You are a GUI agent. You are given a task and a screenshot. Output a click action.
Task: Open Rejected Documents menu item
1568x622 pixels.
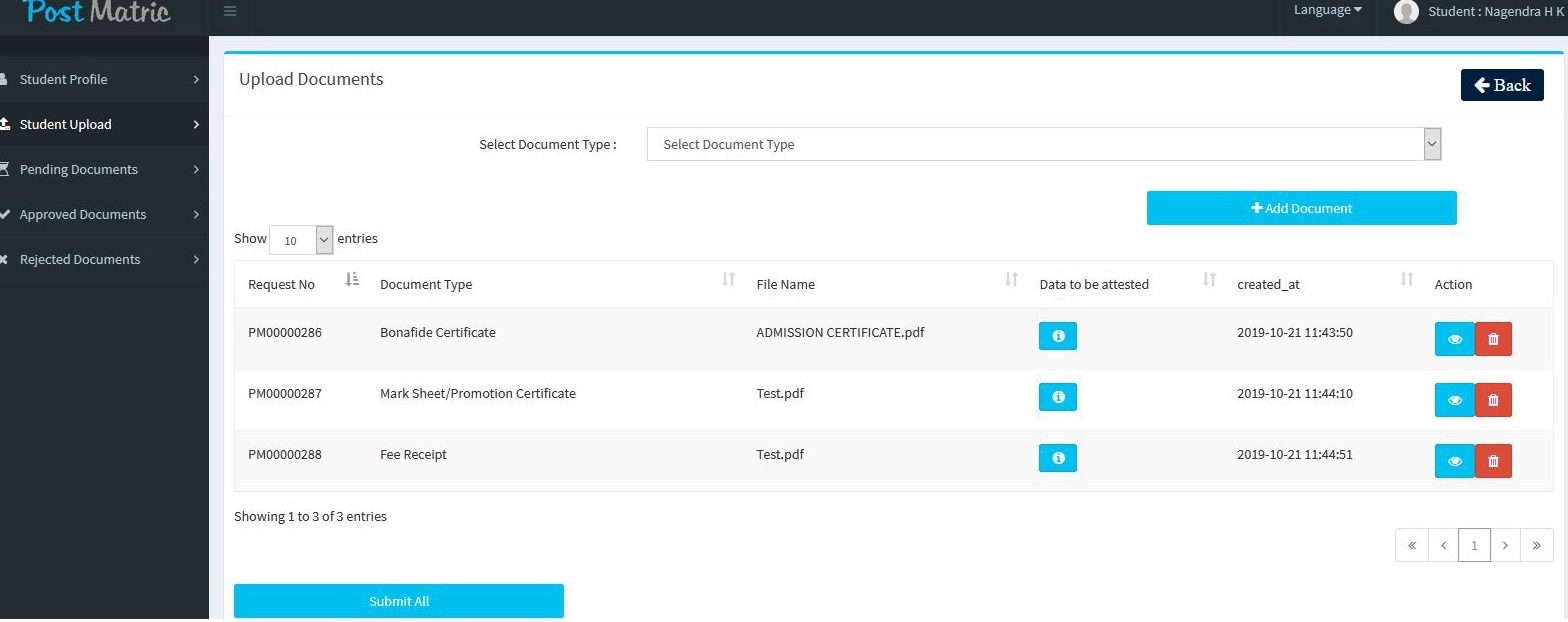coord(104,259)
